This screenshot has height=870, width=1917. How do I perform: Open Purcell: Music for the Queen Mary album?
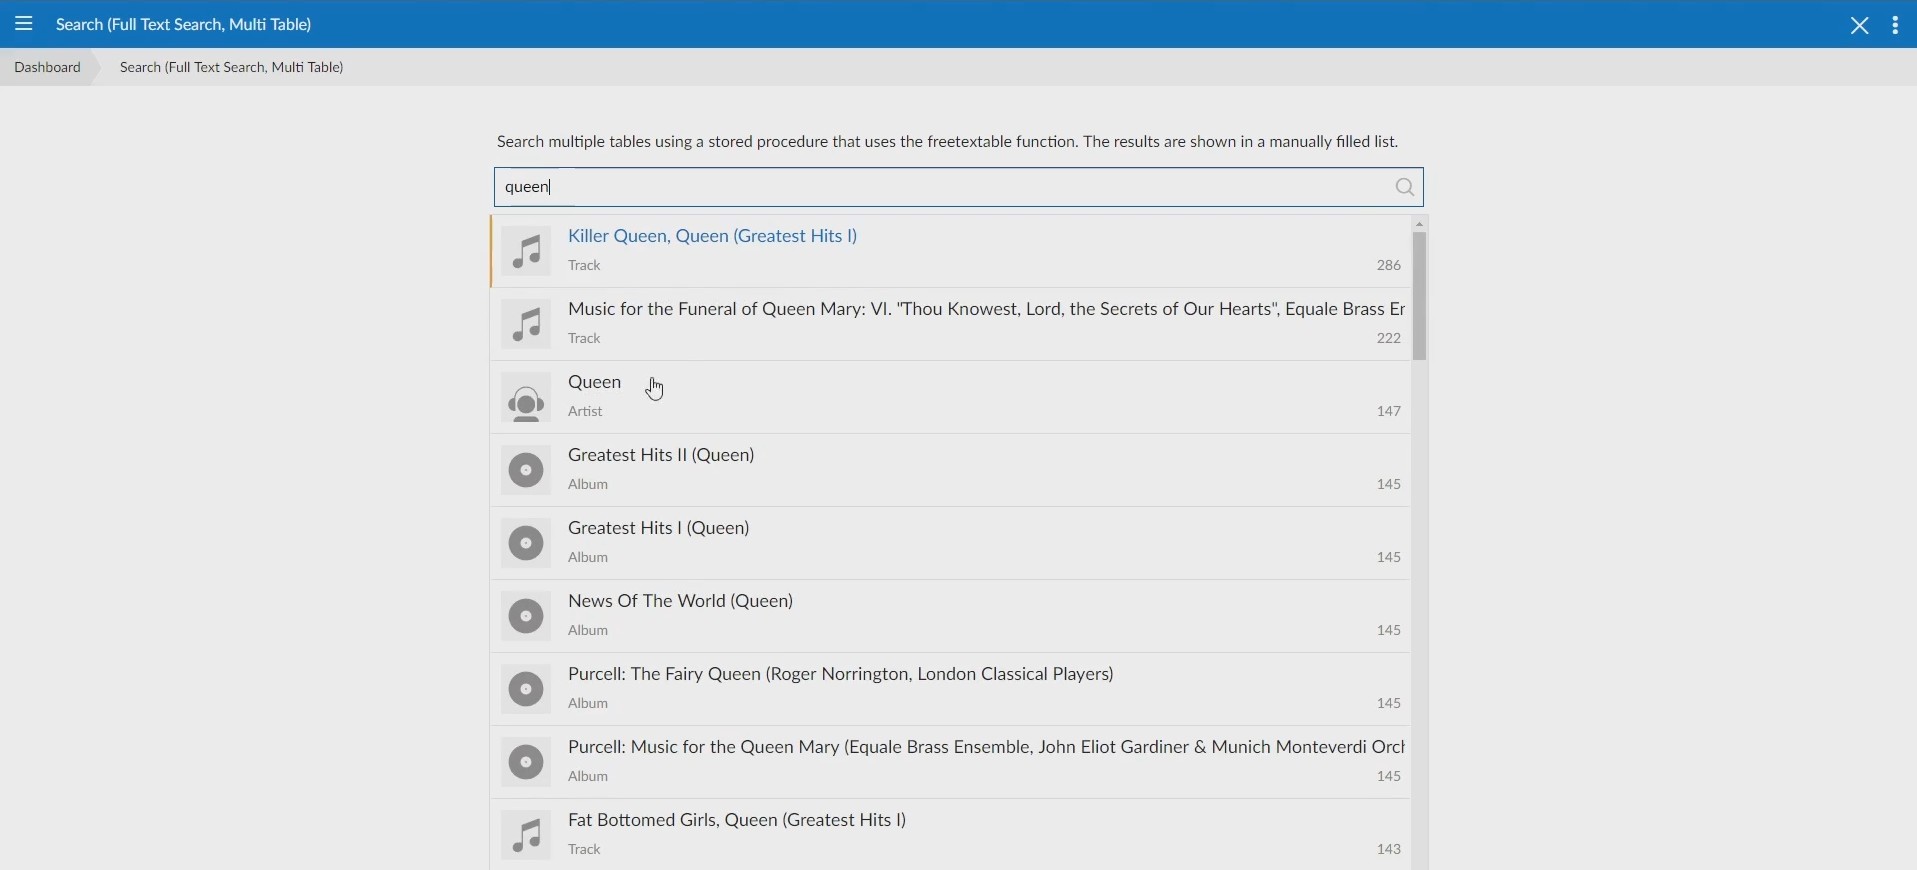click(x=985, y=748)
